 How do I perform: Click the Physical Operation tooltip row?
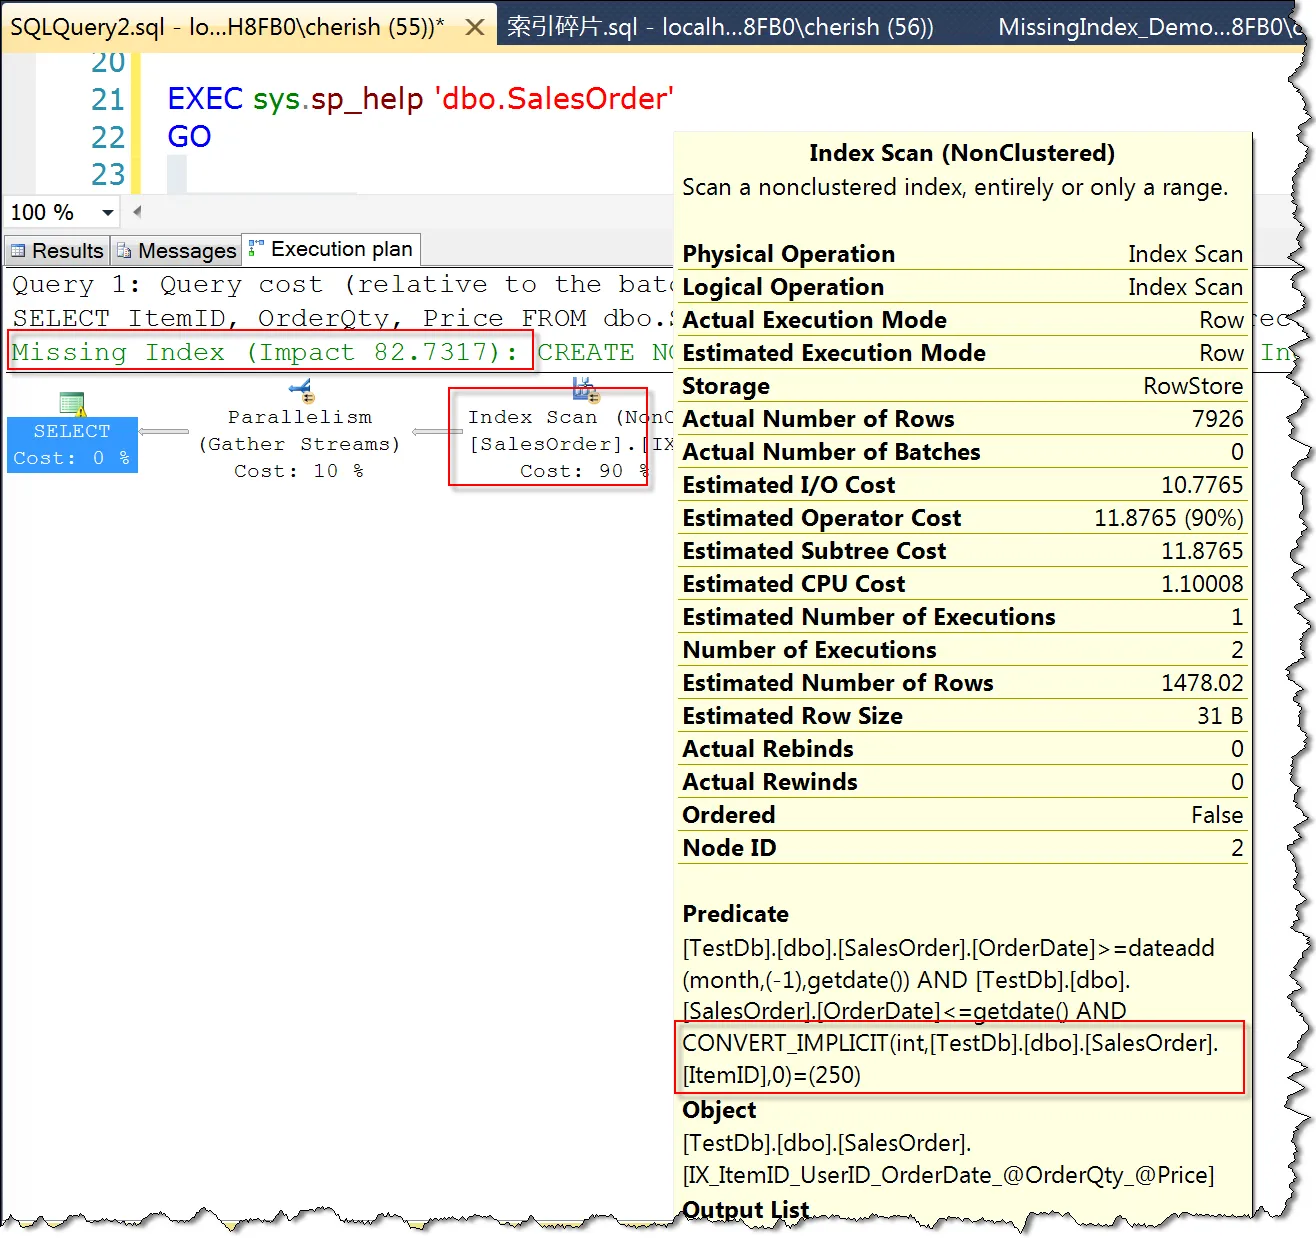(x=962, y=254)
